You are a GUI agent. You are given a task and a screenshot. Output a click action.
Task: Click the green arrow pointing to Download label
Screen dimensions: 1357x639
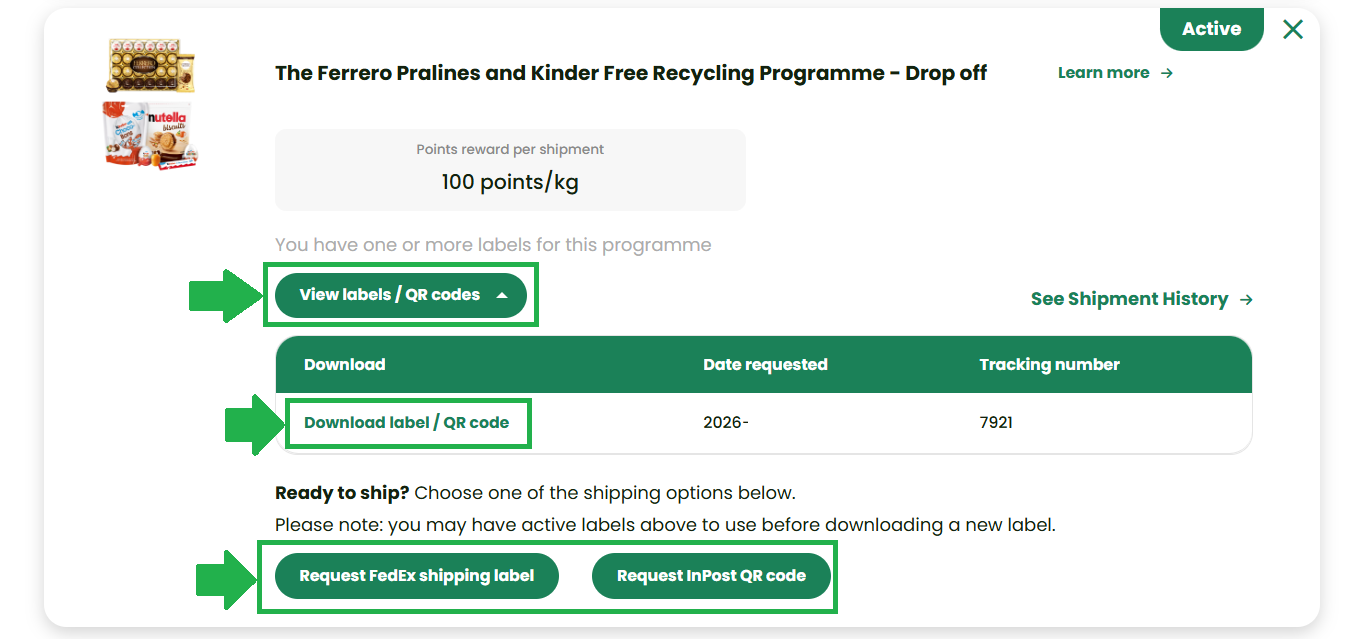tap(253, 424)
